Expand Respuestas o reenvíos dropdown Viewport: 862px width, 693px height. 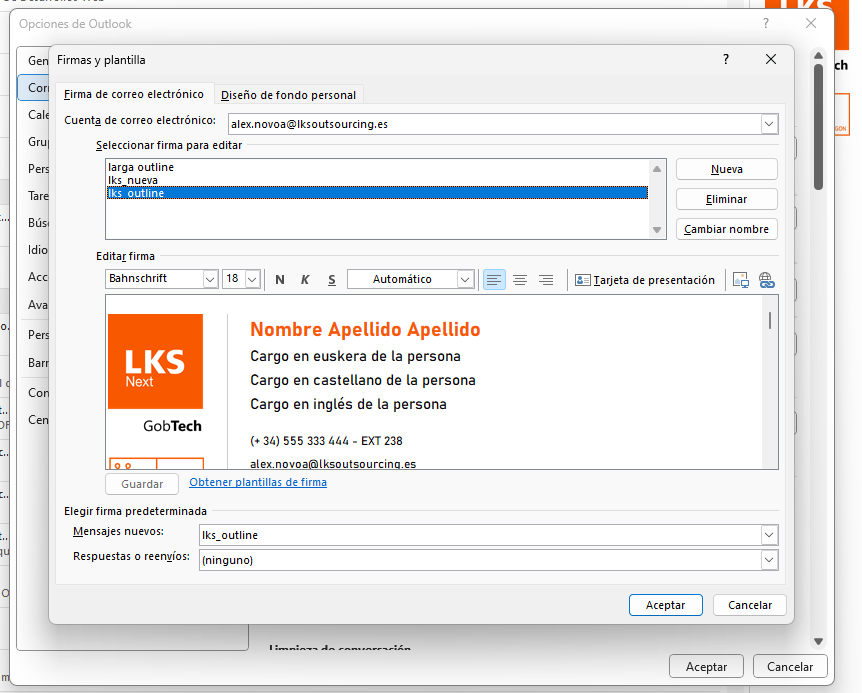769,560
